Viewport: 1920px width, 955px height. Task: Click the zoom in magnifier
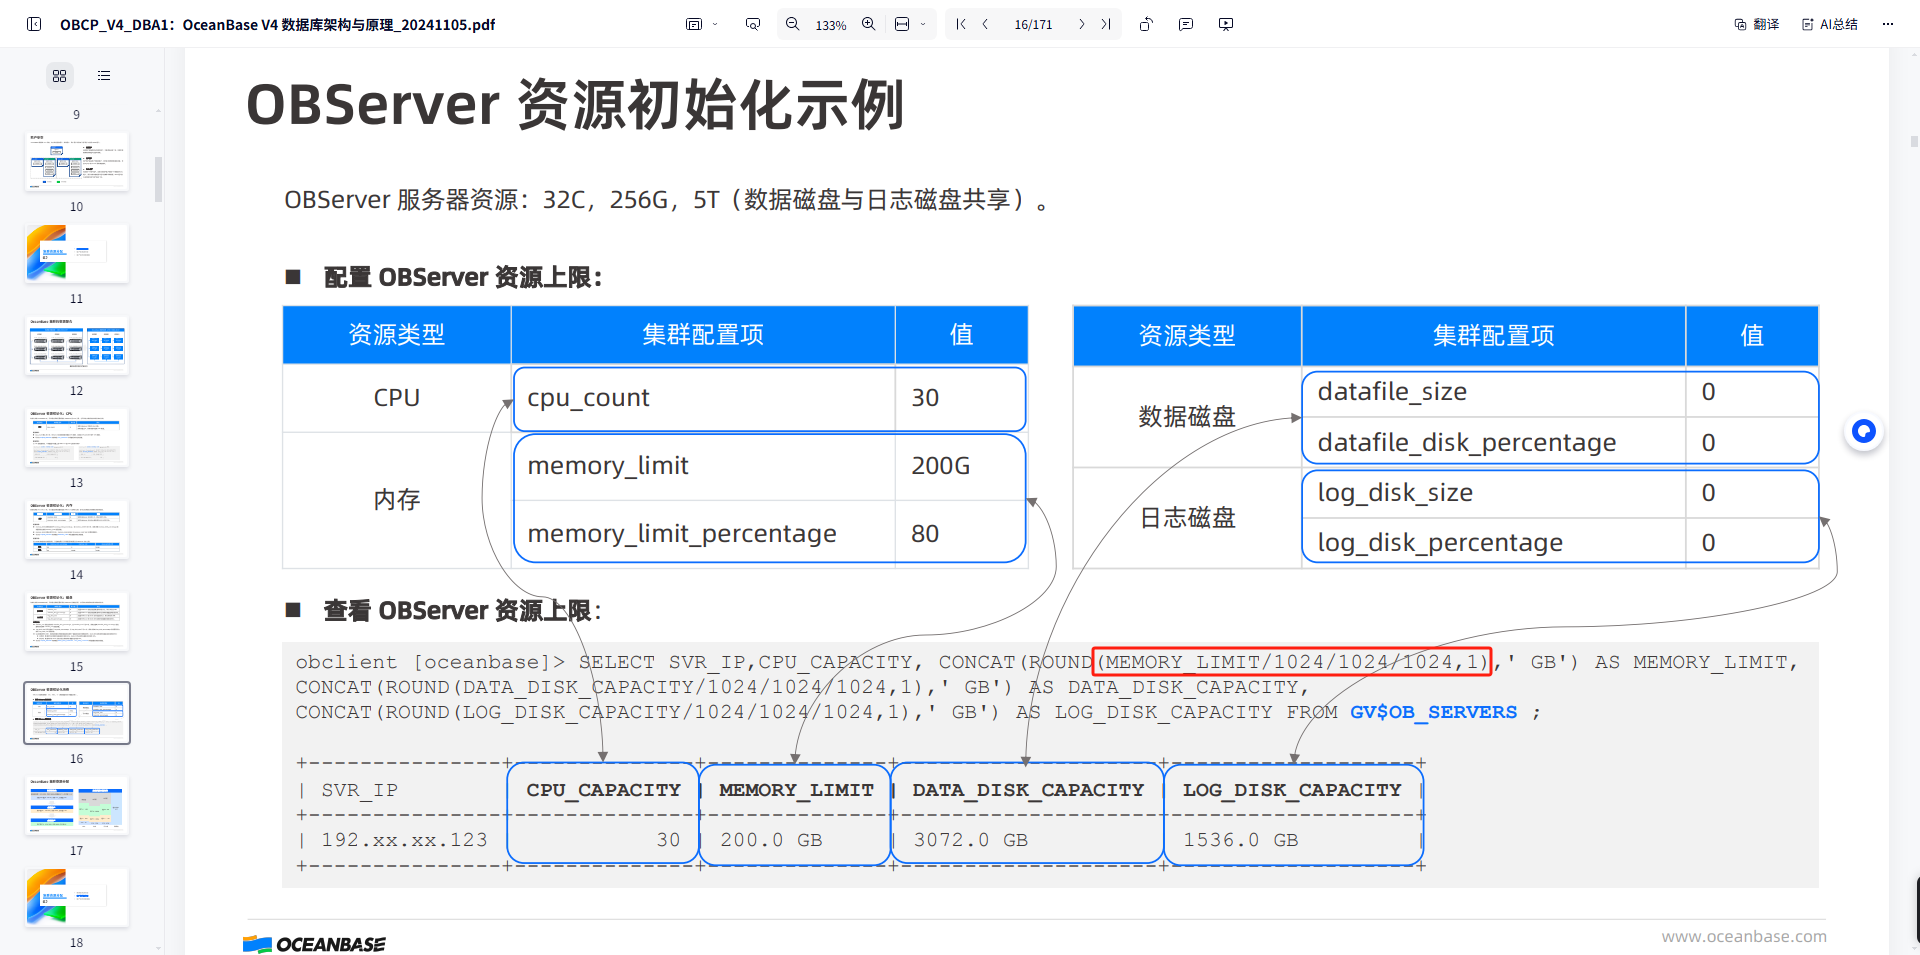868,24
